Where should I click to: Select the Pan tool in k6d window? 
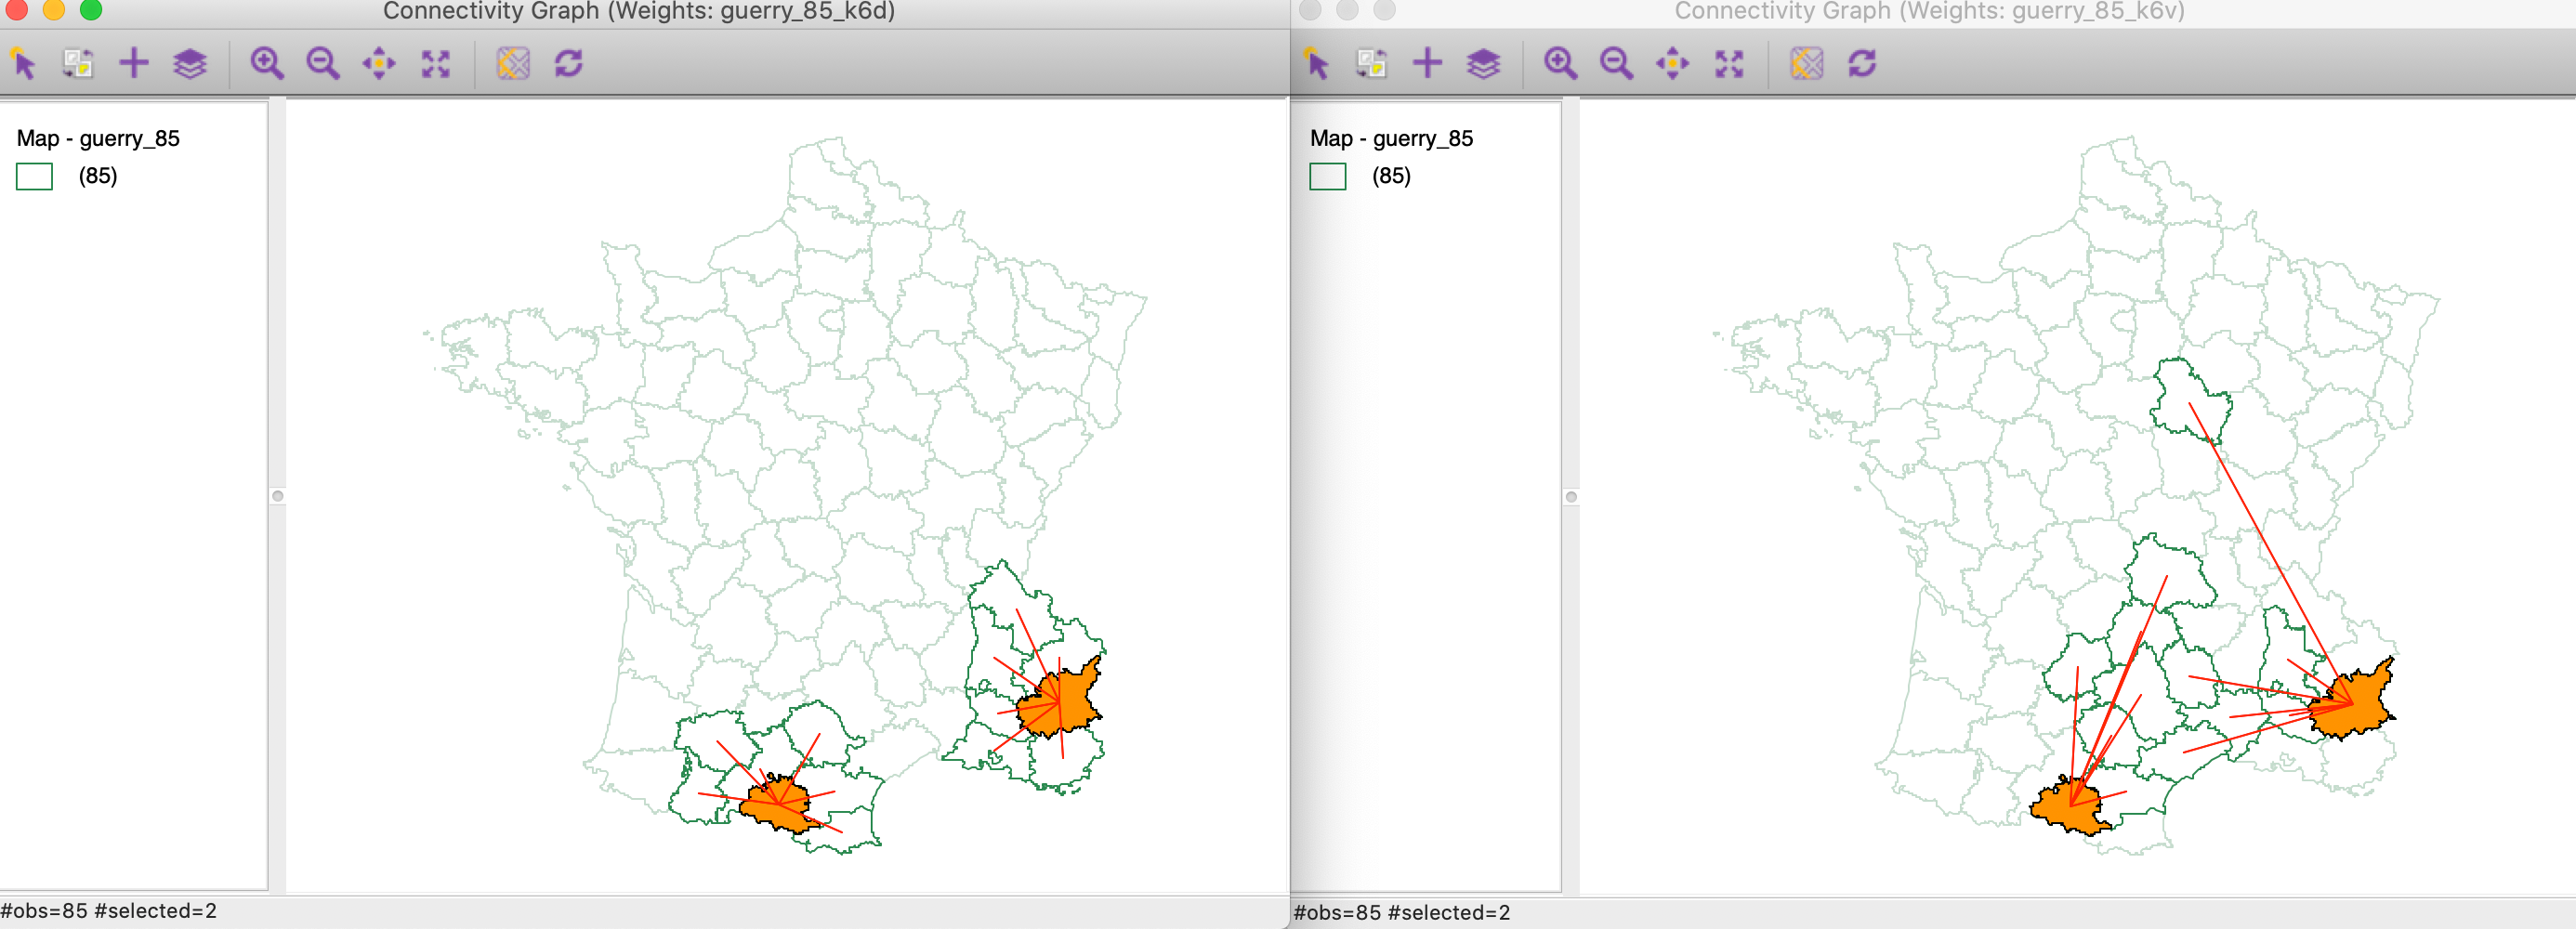click(x=379, y=64)
